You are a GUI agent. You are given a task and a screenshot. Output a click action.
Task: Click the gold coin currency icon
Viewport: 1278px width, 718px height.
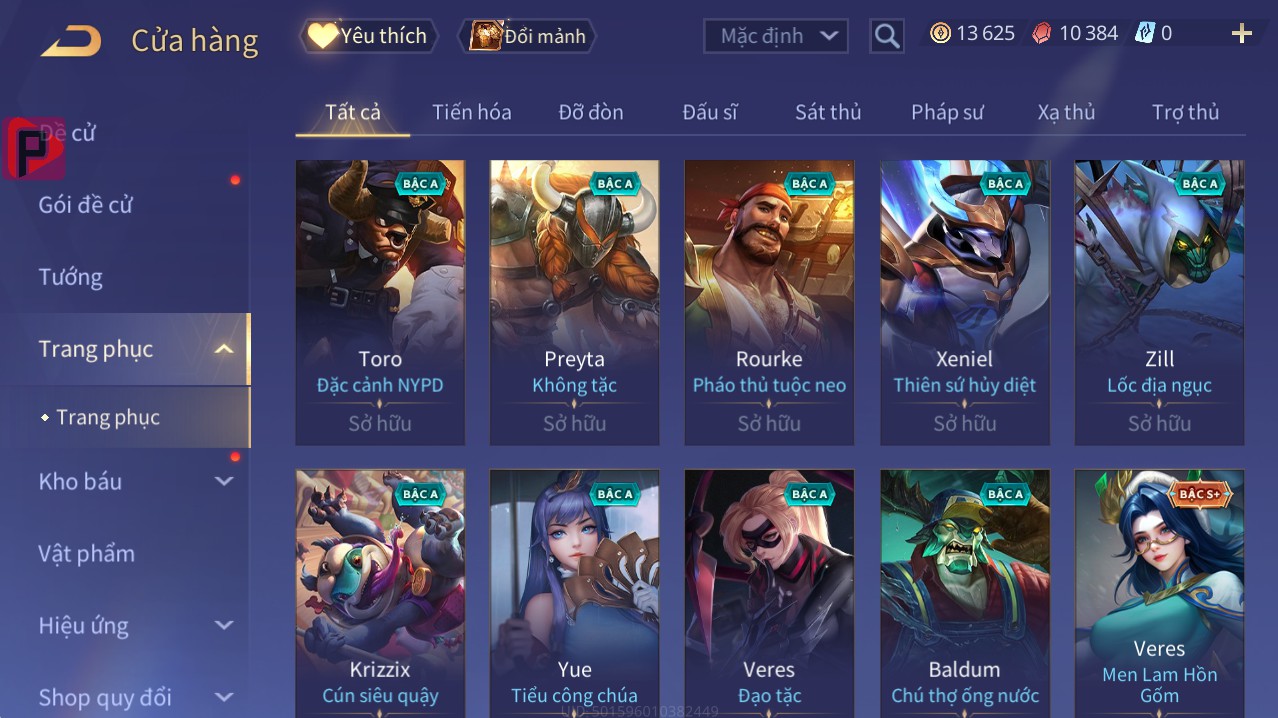point(940,33)
